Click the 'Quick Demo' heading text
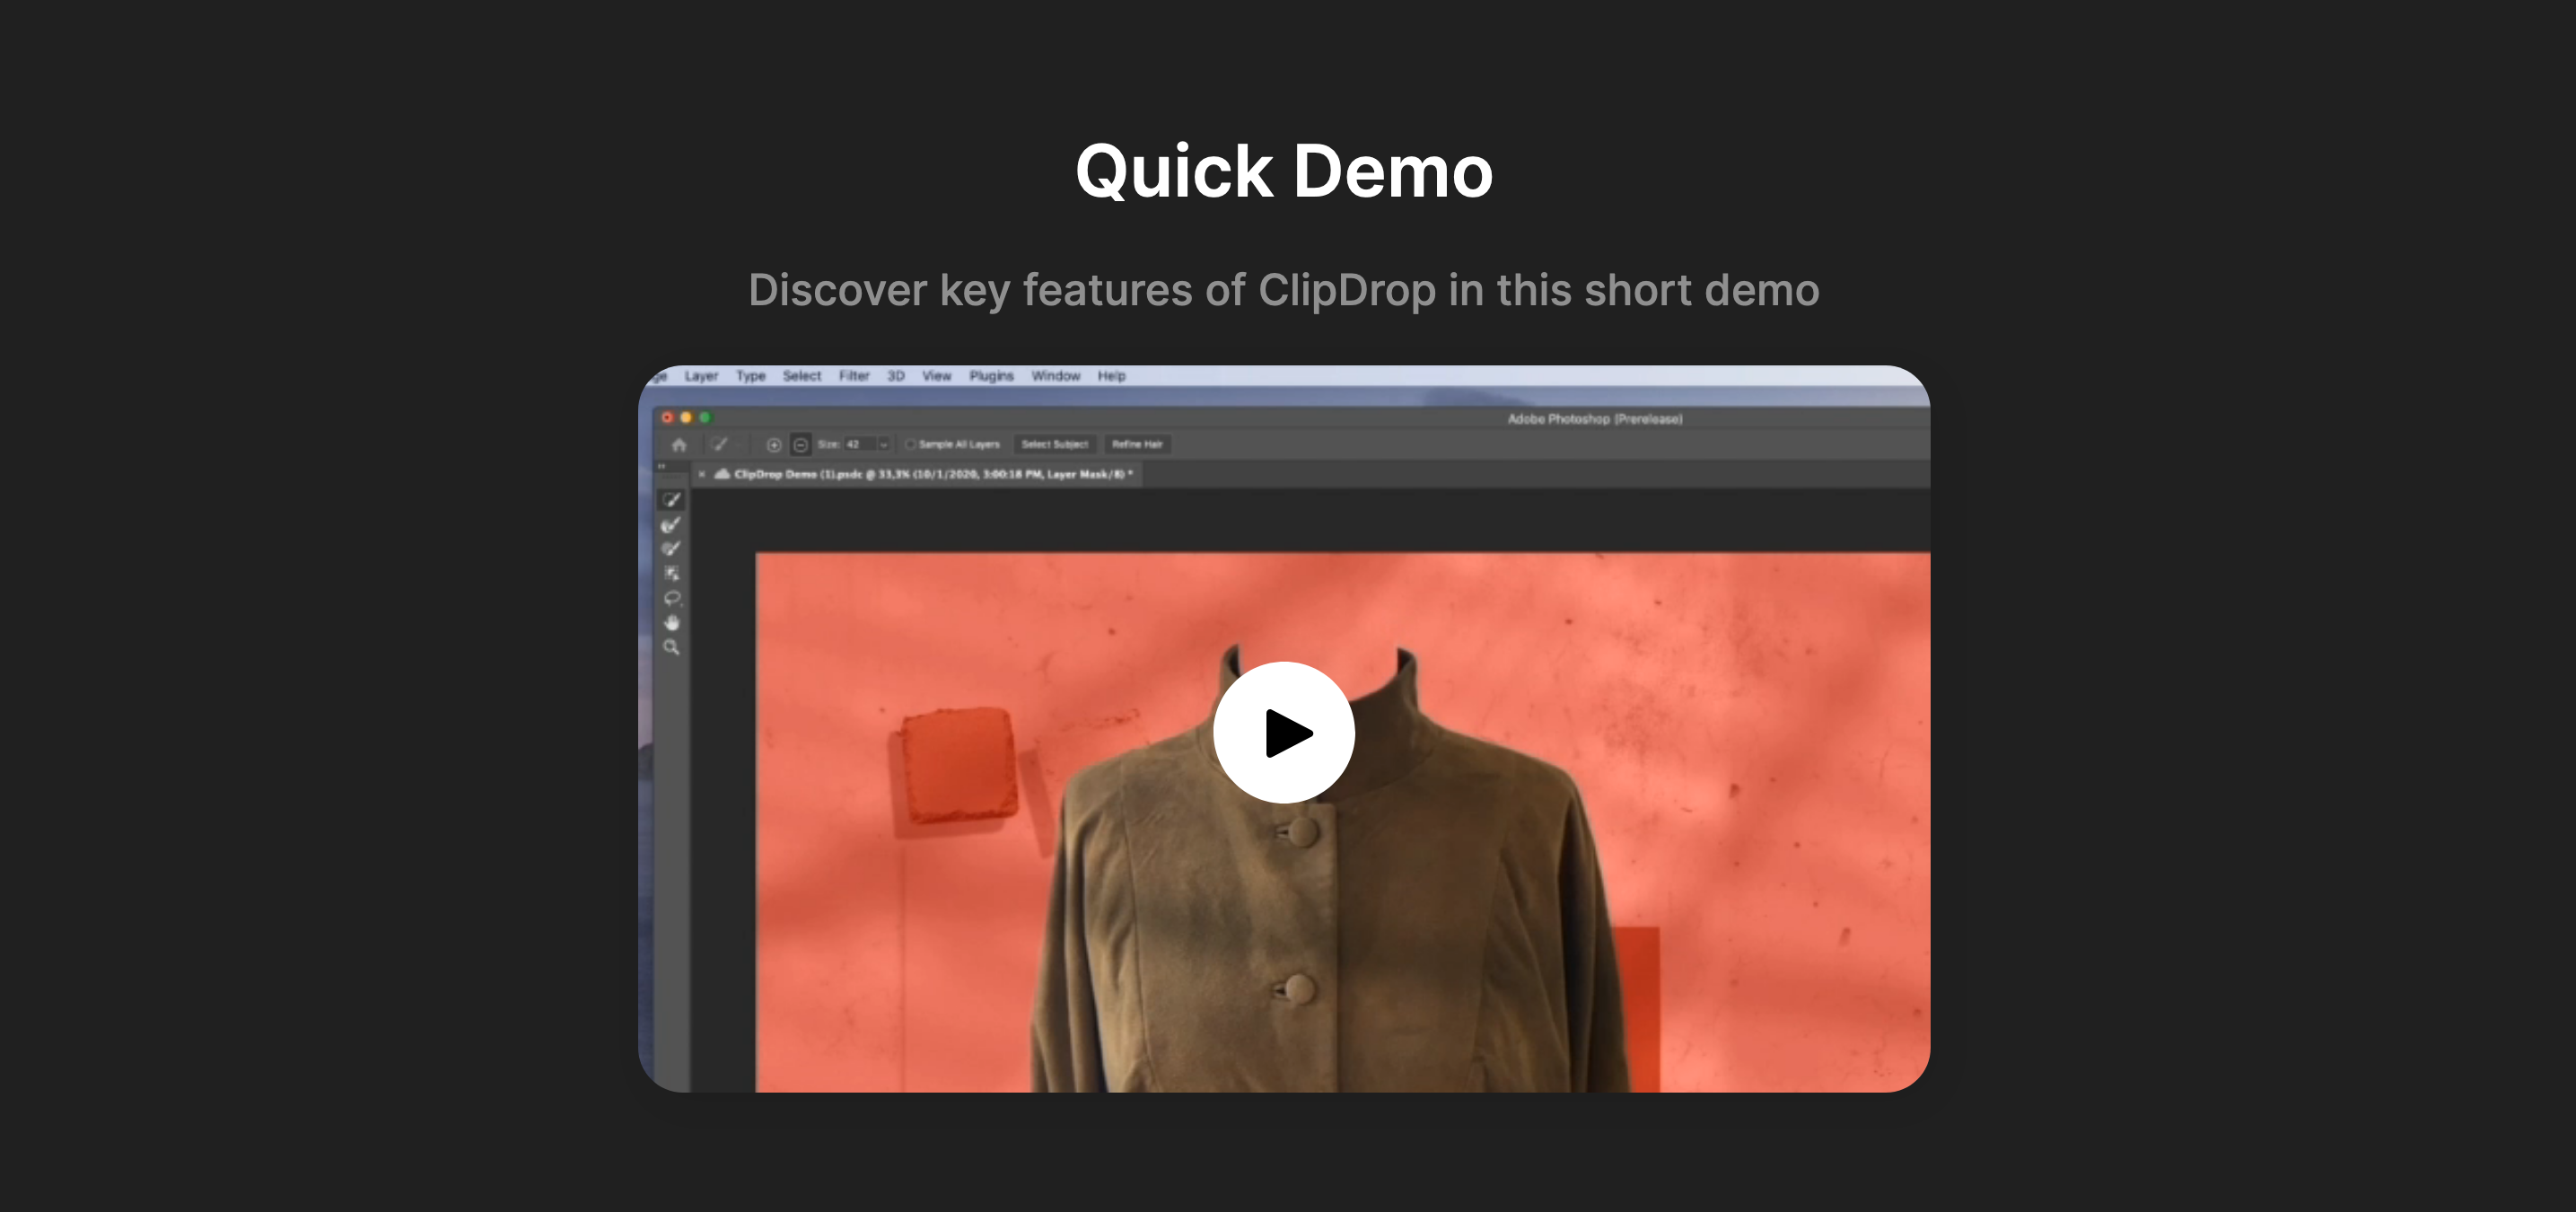The width and height of the screenshot is (2576, 1212). click(1284, 171)
